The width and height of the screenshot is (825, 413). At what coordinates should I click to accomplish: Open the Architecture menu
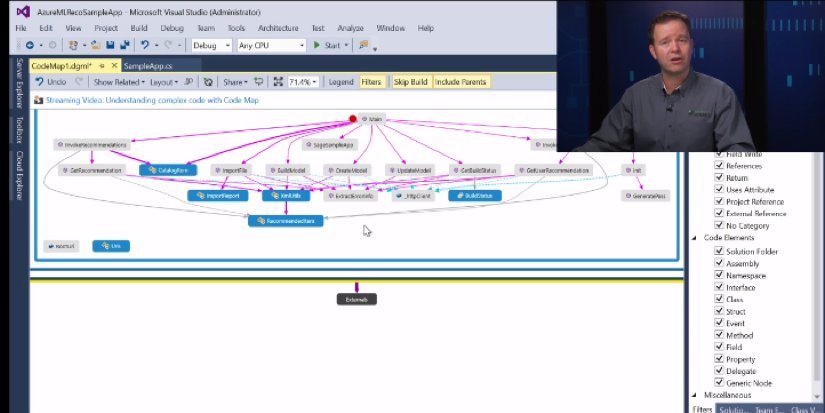[x=278, y=28]
